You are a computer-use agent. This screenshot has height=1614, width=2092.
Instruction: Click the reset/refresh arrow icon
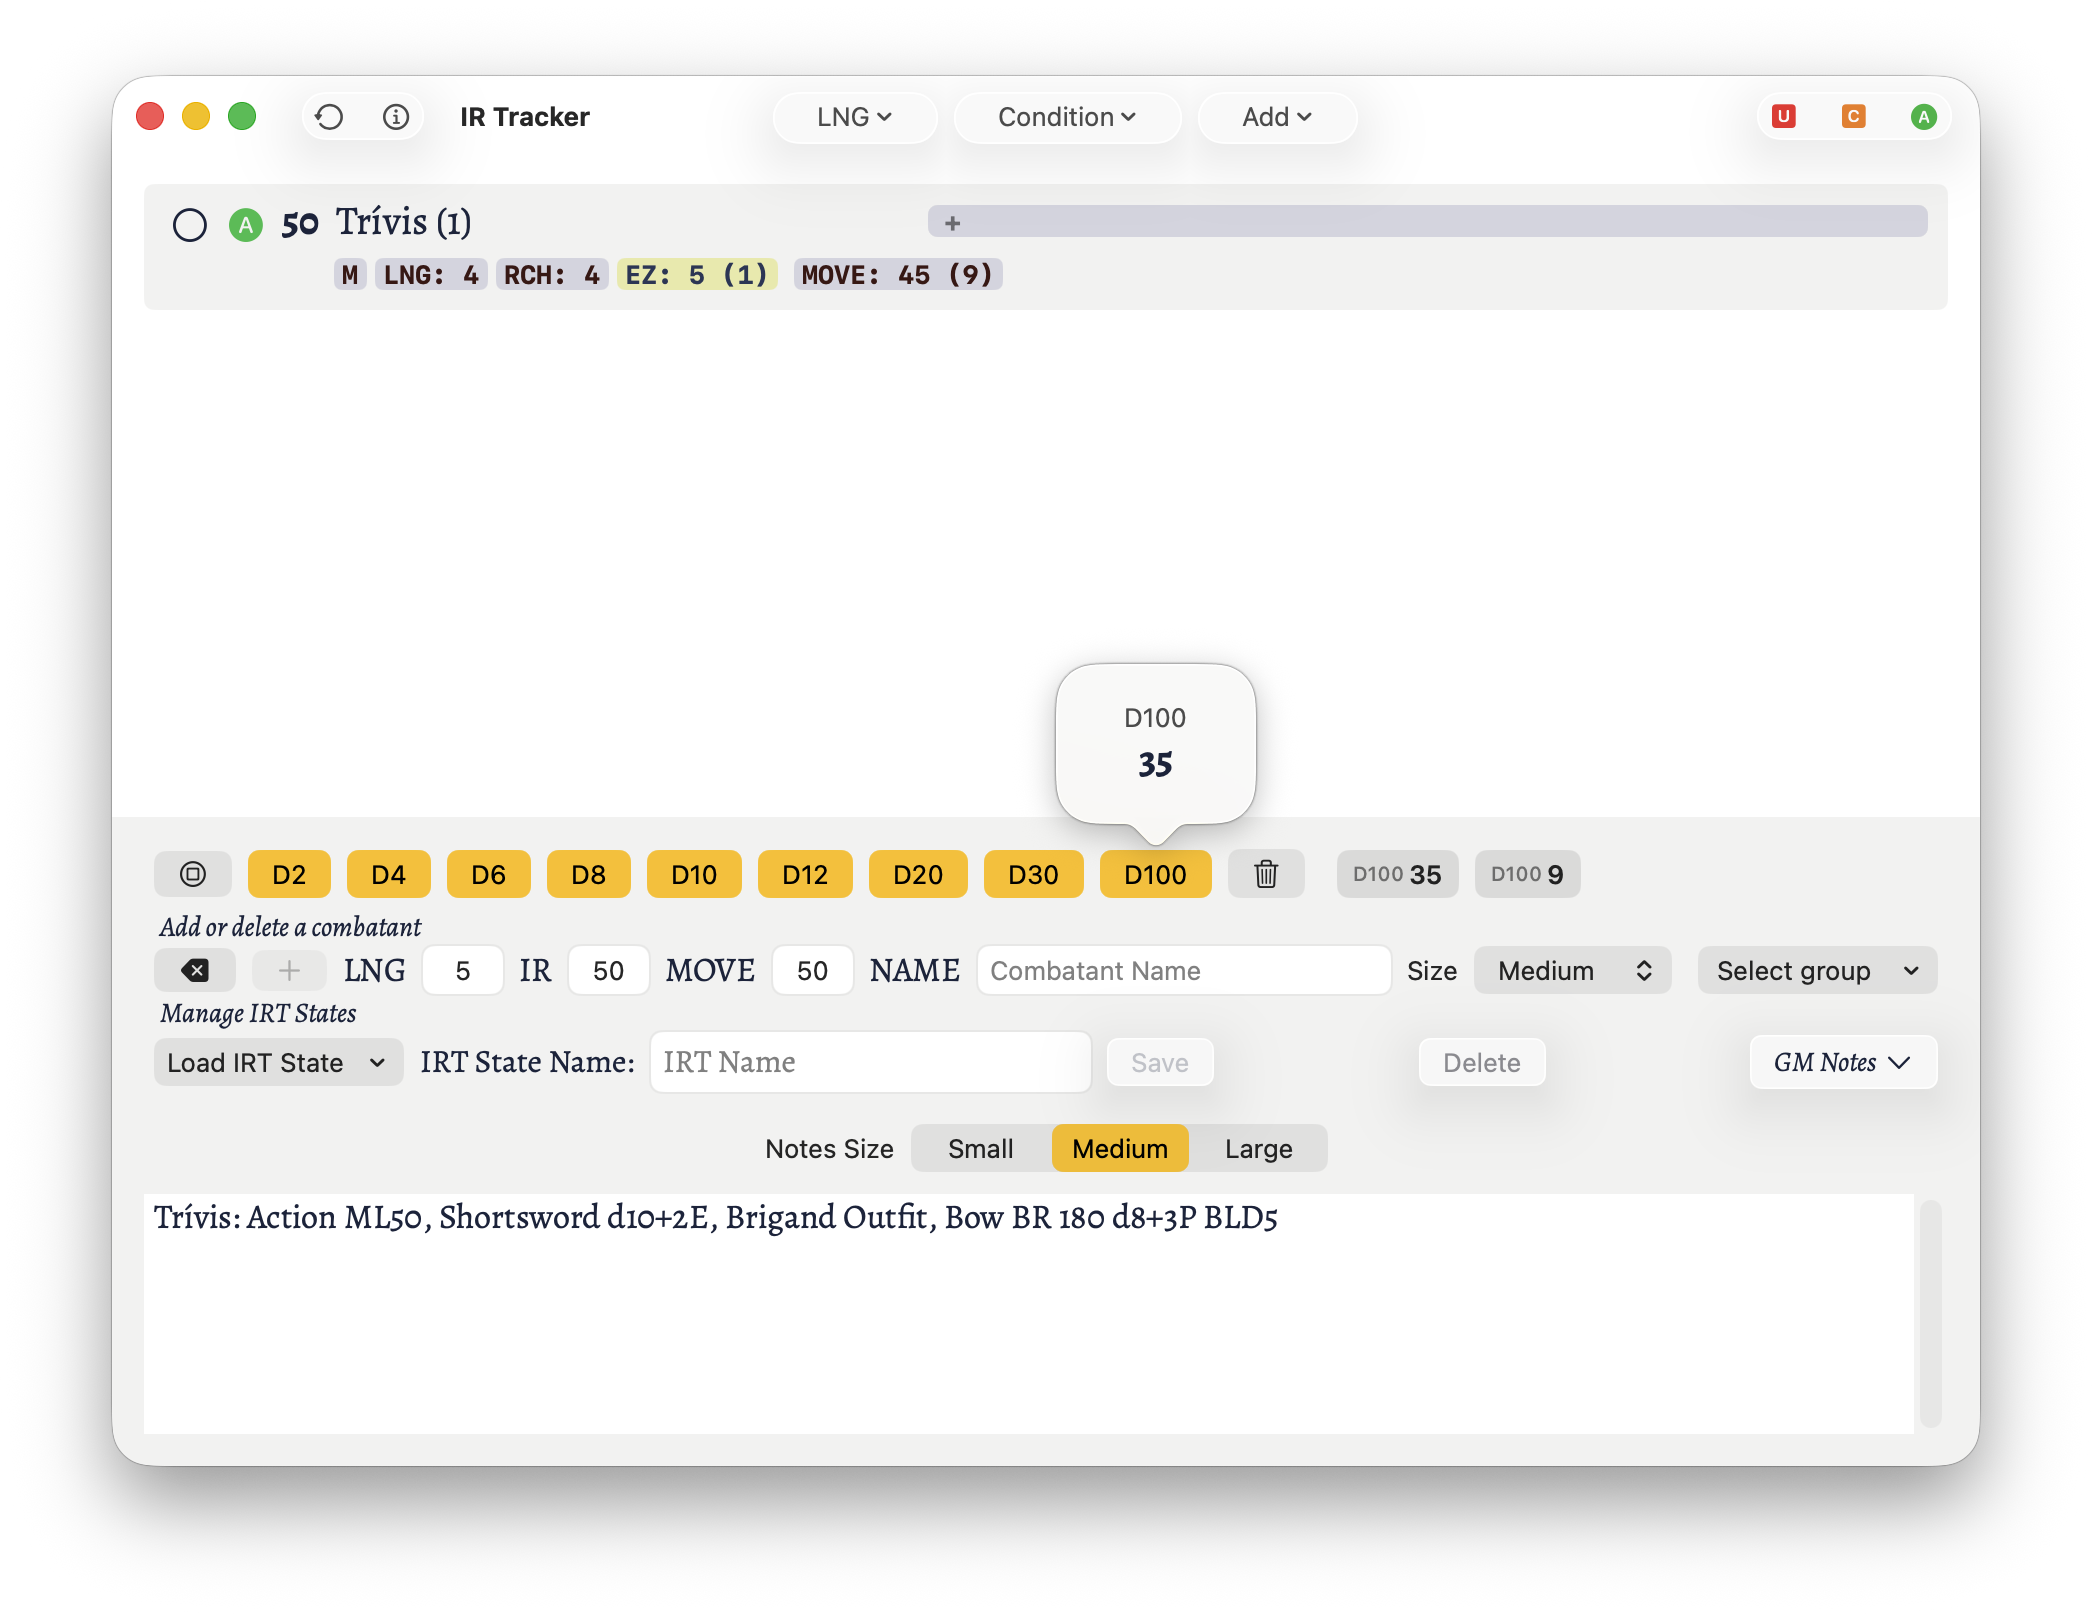(x=329, y=117)
